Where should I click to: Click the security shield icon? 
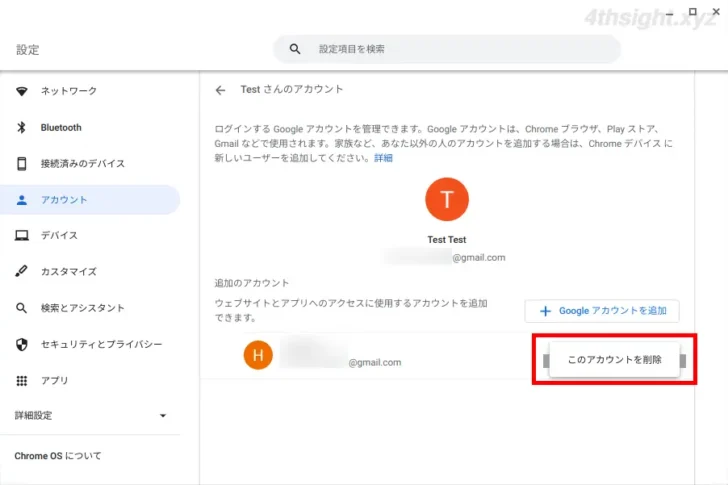coord(21,344)
